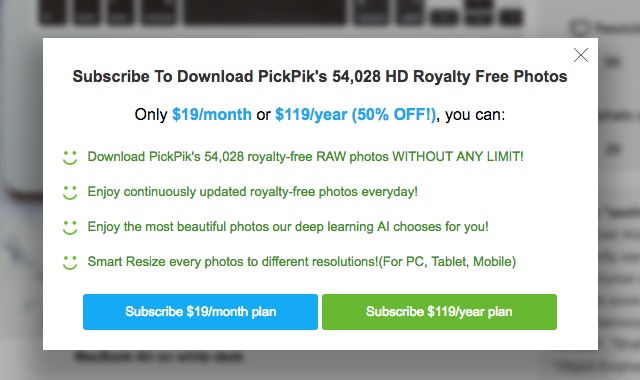Click the 'you can:' text after prices
Image resolution: width=640 pixels, height=380 pixels.
475,115
